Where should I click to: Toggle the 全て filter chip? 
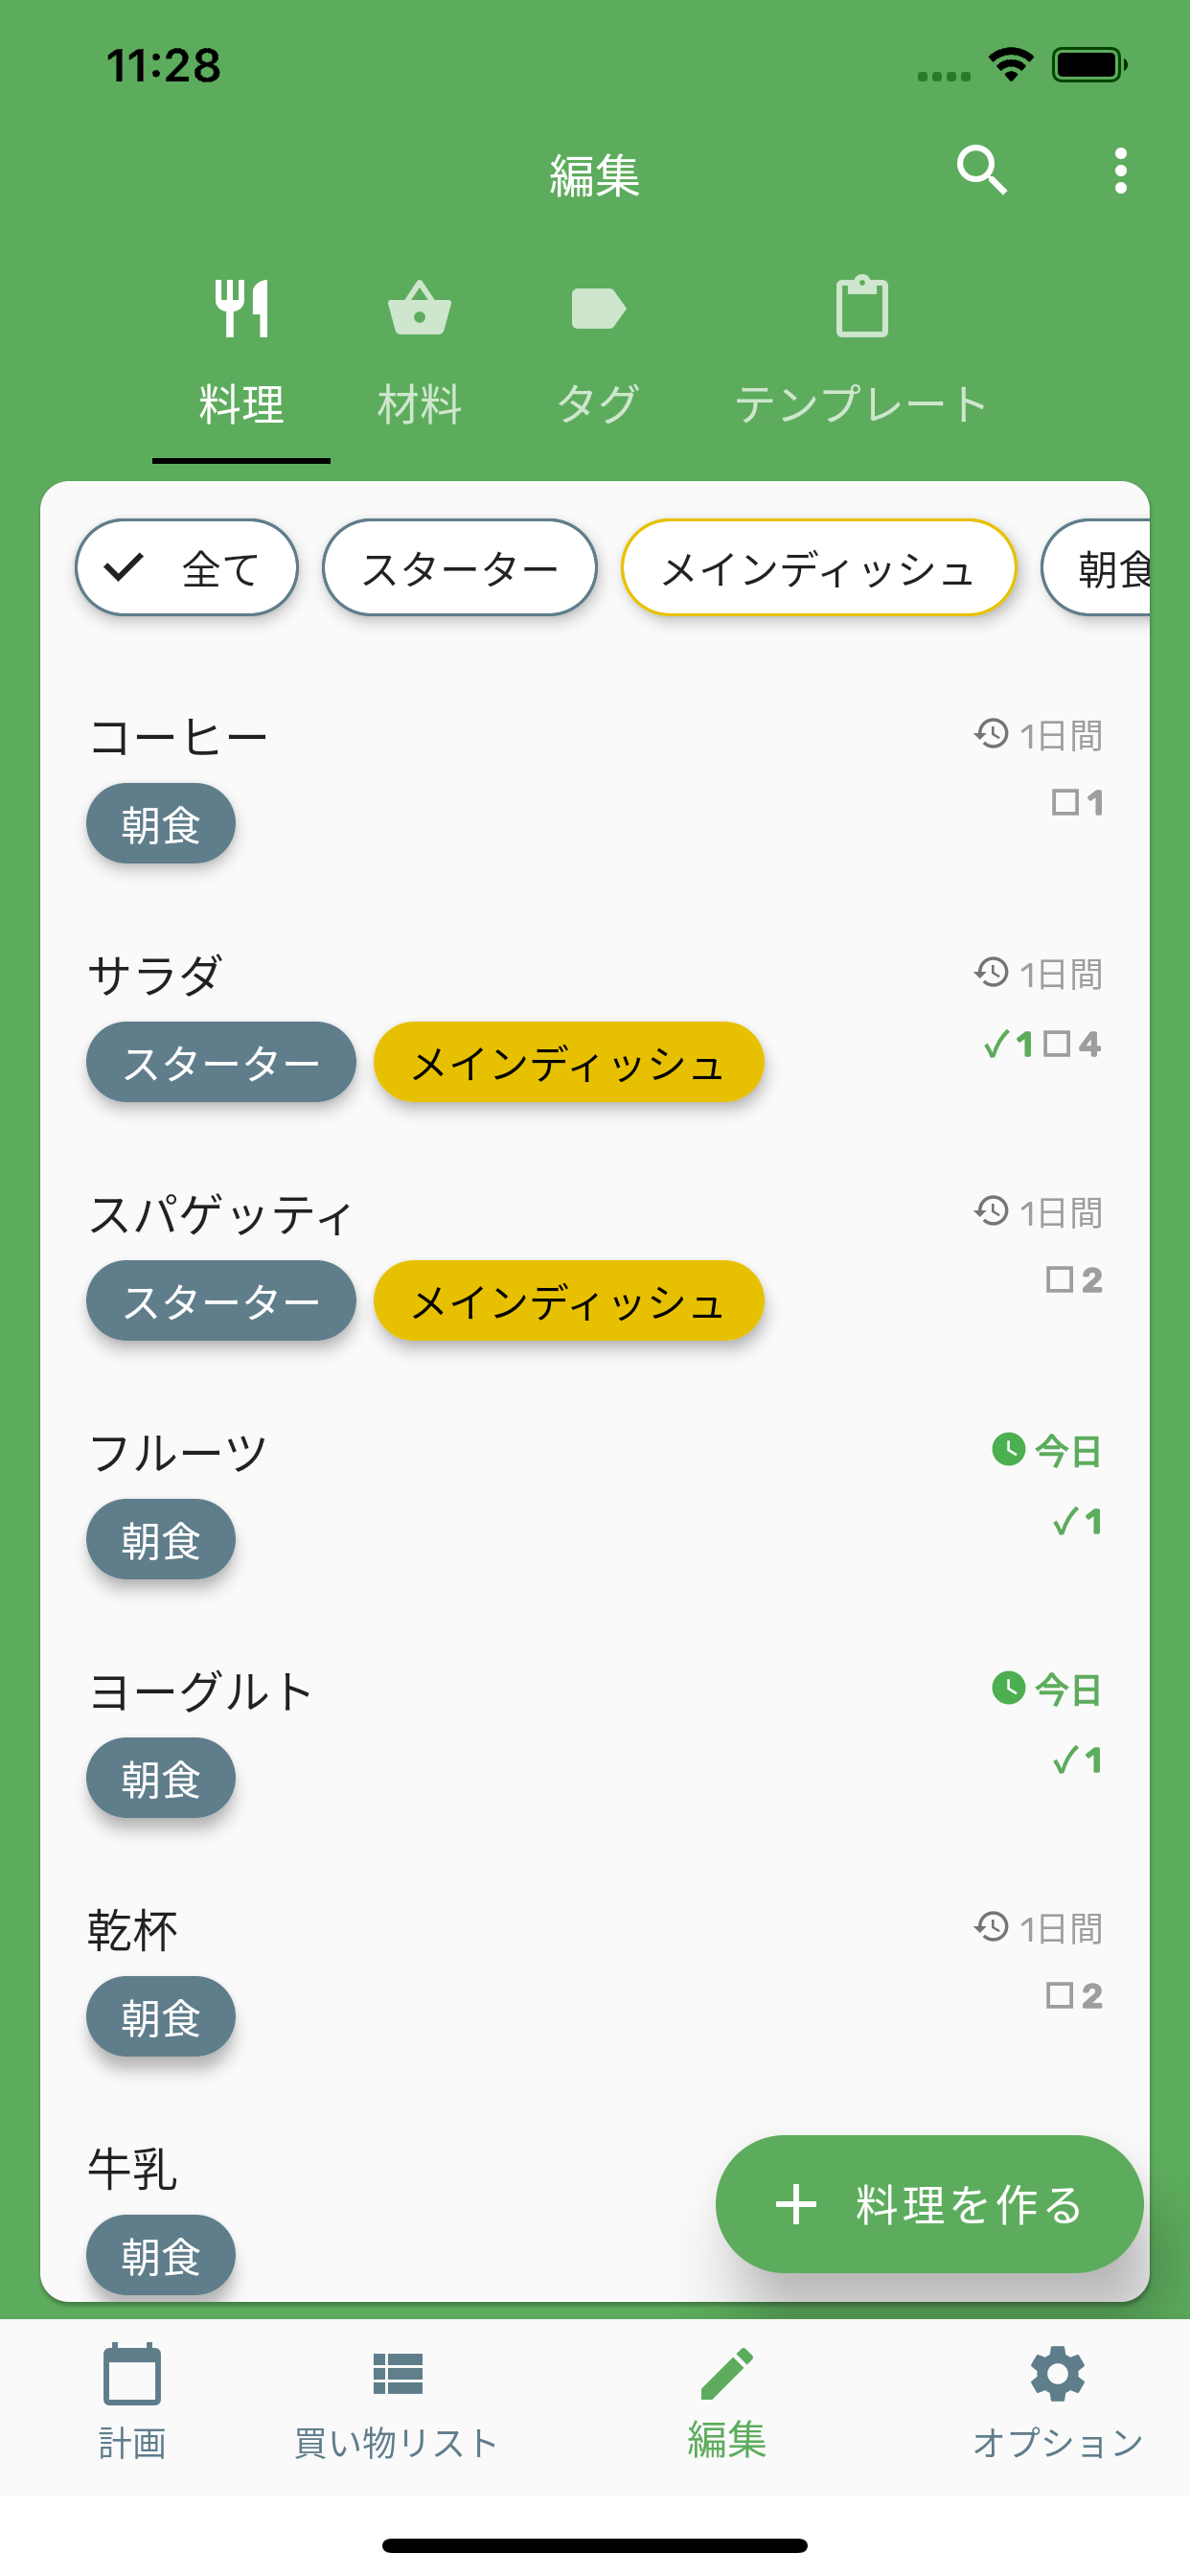[187, 568]
